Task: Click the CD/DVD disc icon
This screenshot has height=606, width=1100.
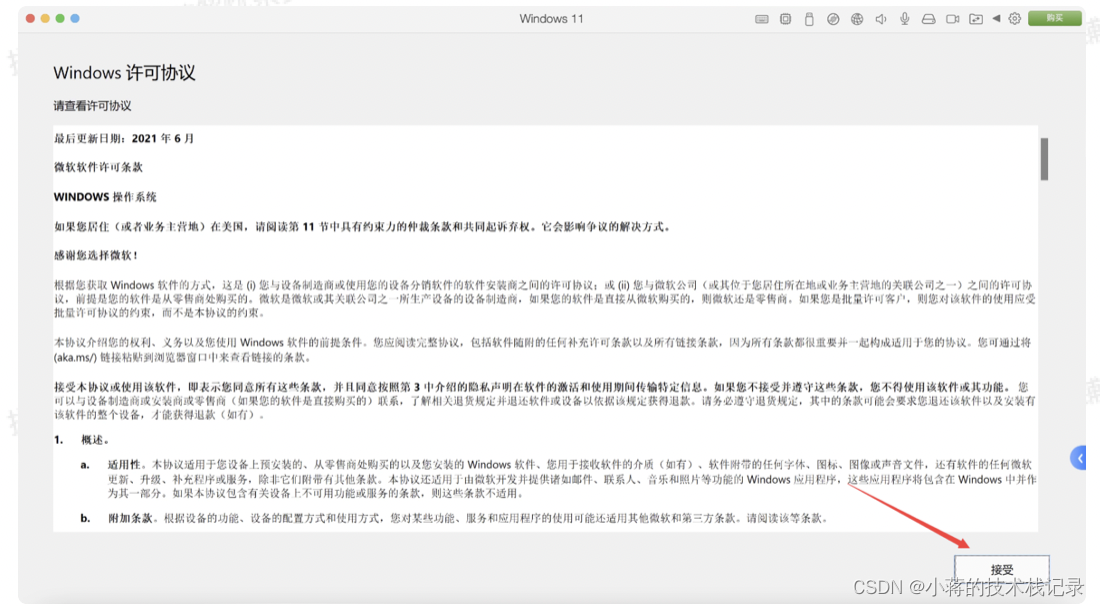Action: (x=833, y=19)
